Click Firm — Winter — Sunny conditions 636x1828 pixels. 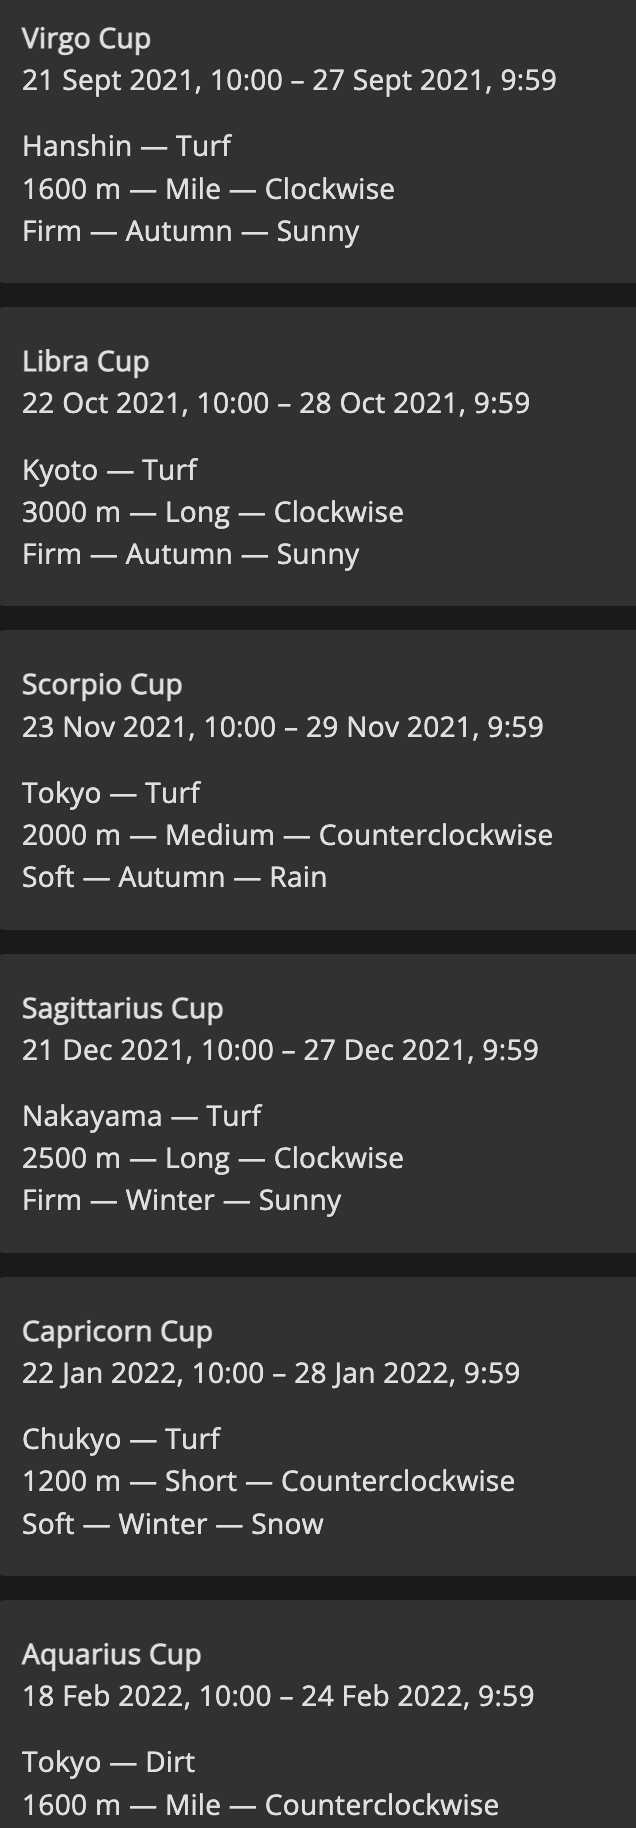pos(182,1200)
